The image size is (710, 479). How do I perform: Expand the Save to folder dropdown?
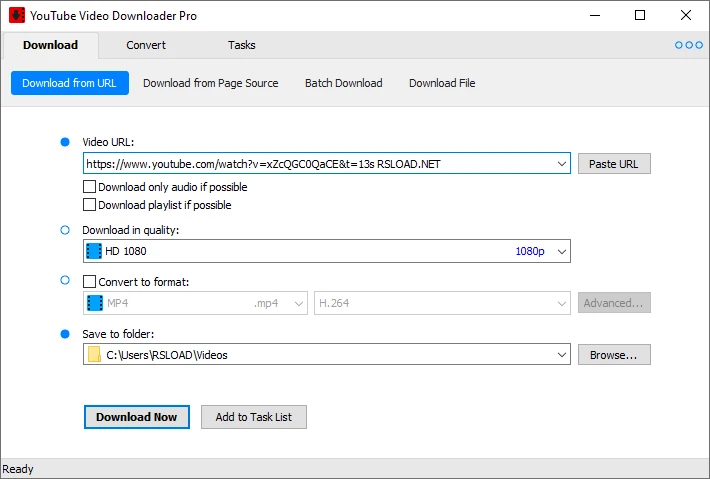pyautogui.click(x=561, y=355)
